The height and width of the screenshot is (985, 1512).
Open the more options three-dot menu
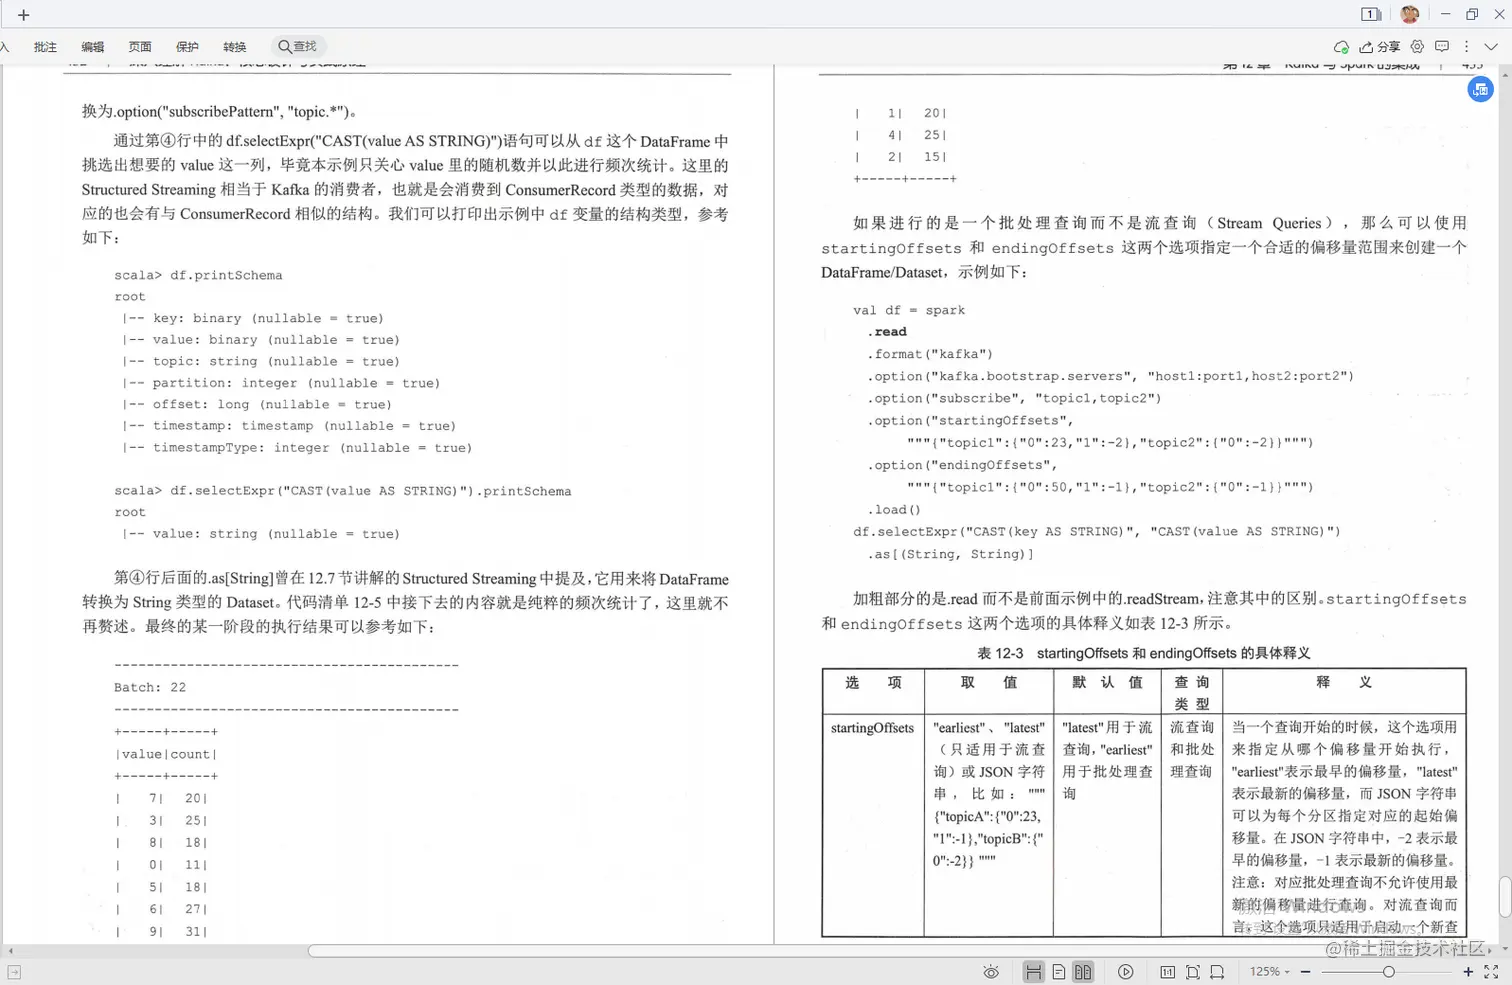click(1466, 46)
